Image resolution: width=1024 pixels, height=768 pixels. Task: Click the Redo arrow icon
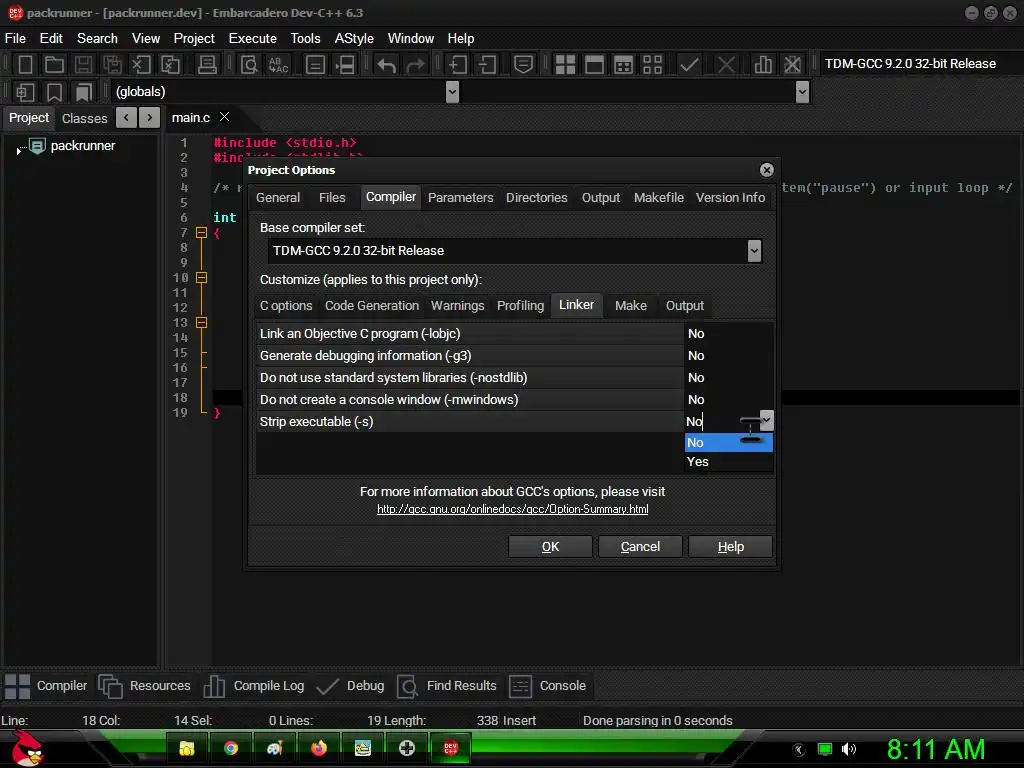tap(415, 64)
